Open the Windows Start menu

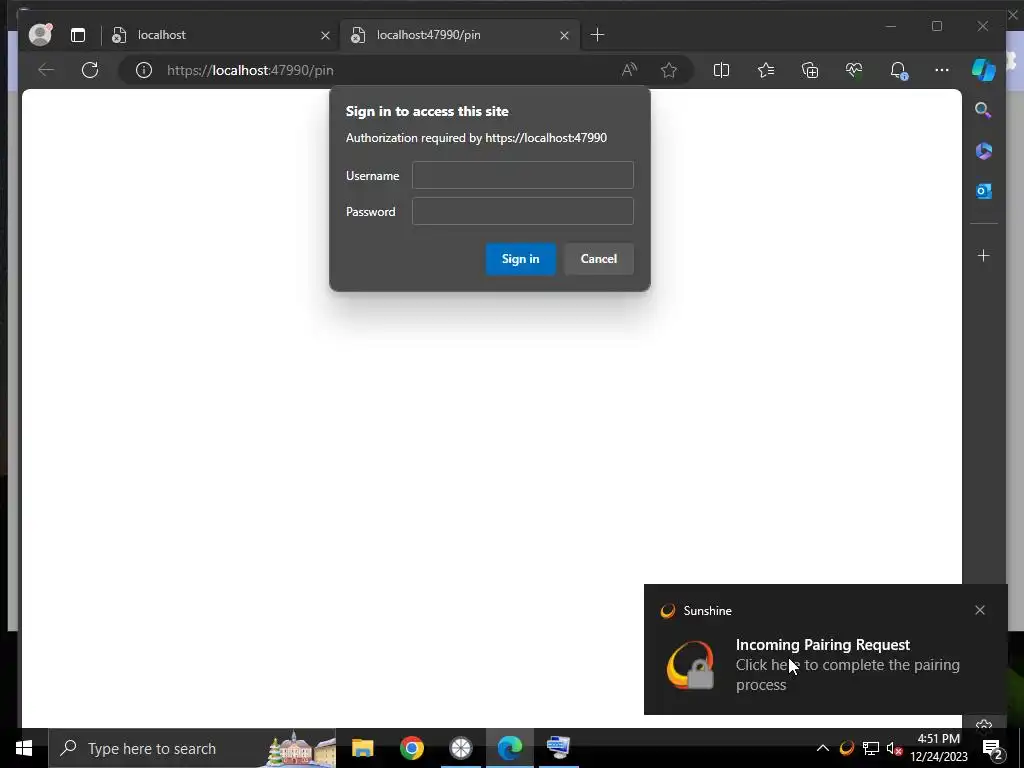[x=24, y=748]
